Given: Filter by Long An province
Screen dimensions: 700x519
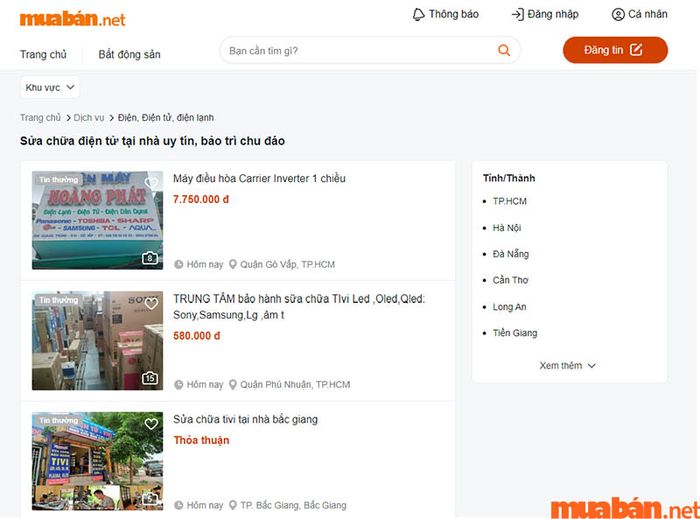Looking at the screenshot, I should click(509, 307).
